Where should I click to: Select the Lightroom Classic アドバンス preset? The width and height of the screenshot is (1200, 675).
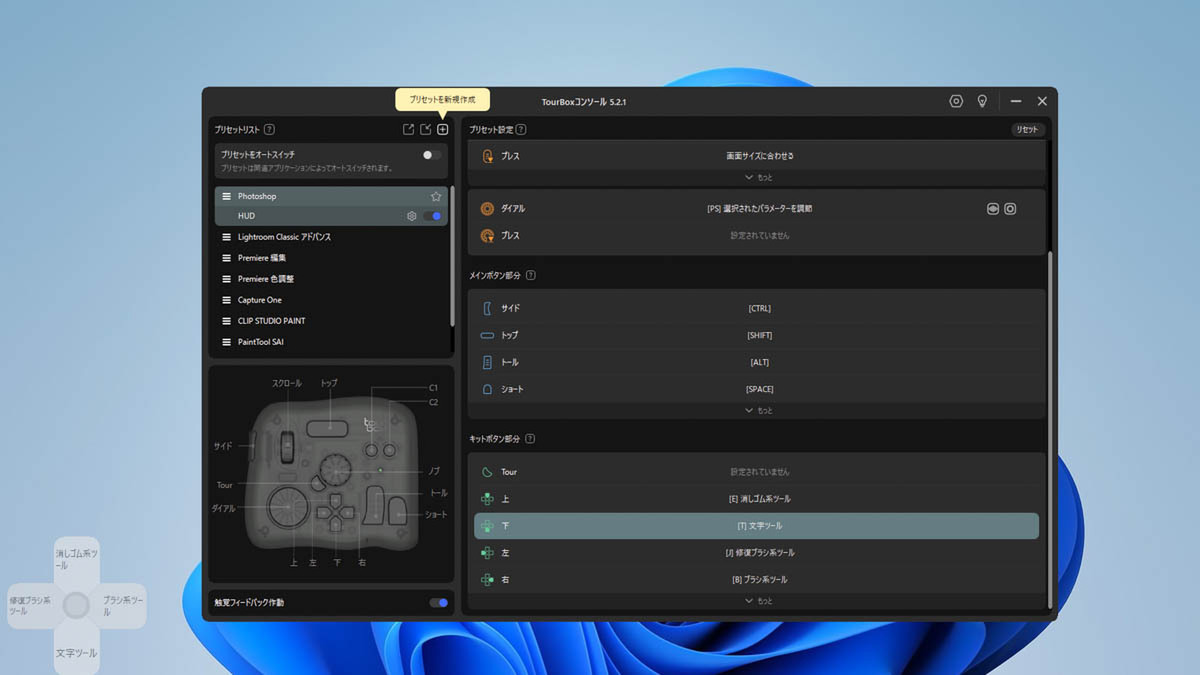click(x=284, y=237)
